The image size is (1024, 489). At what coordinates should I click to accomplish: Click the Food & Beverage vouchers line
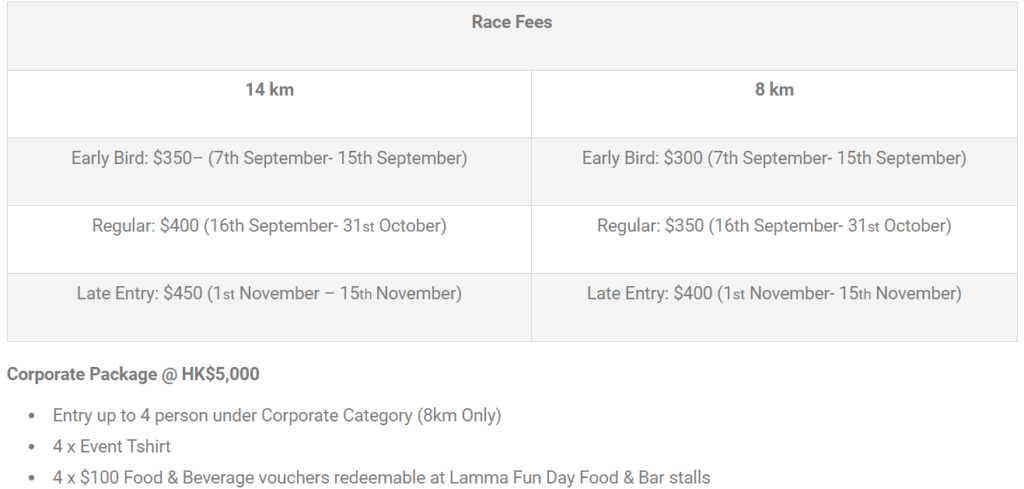[x=381, y=478]
